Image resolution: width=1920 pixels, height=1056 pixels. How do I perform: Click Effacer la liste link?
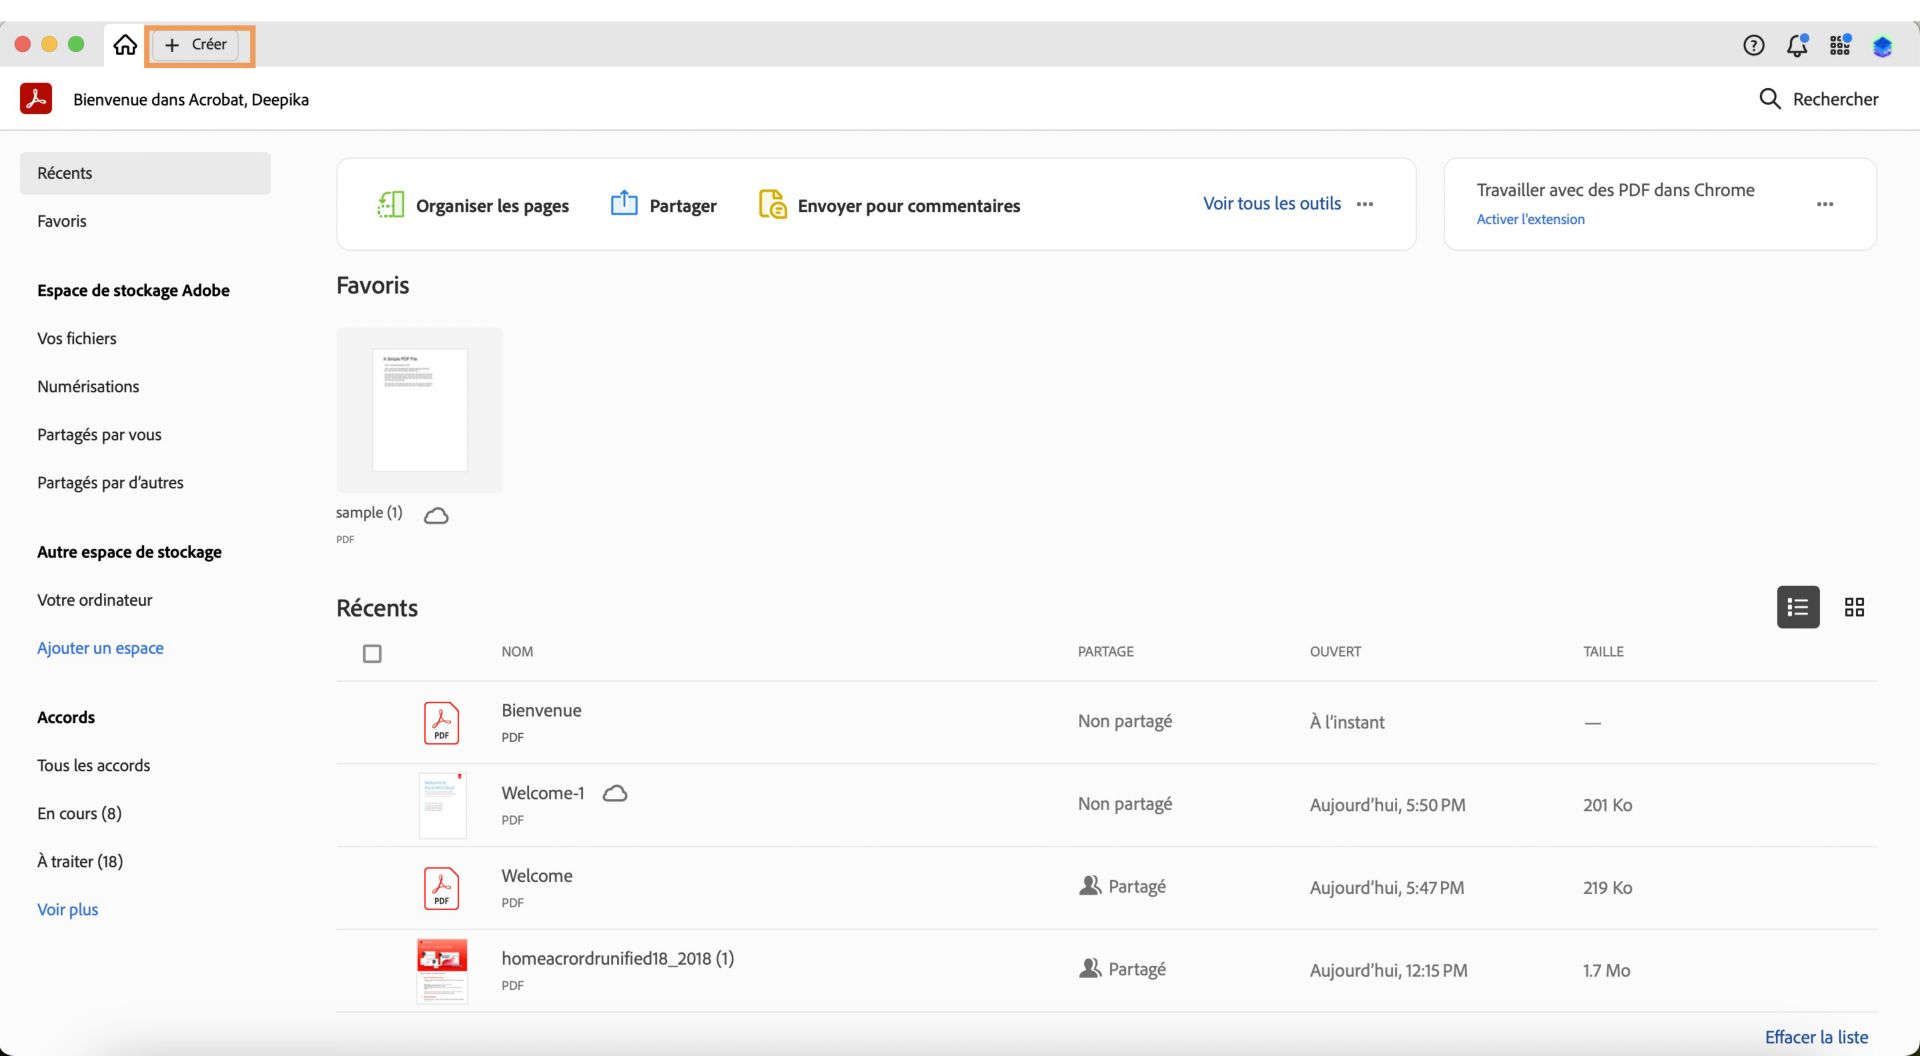tap(1816, 1037)
